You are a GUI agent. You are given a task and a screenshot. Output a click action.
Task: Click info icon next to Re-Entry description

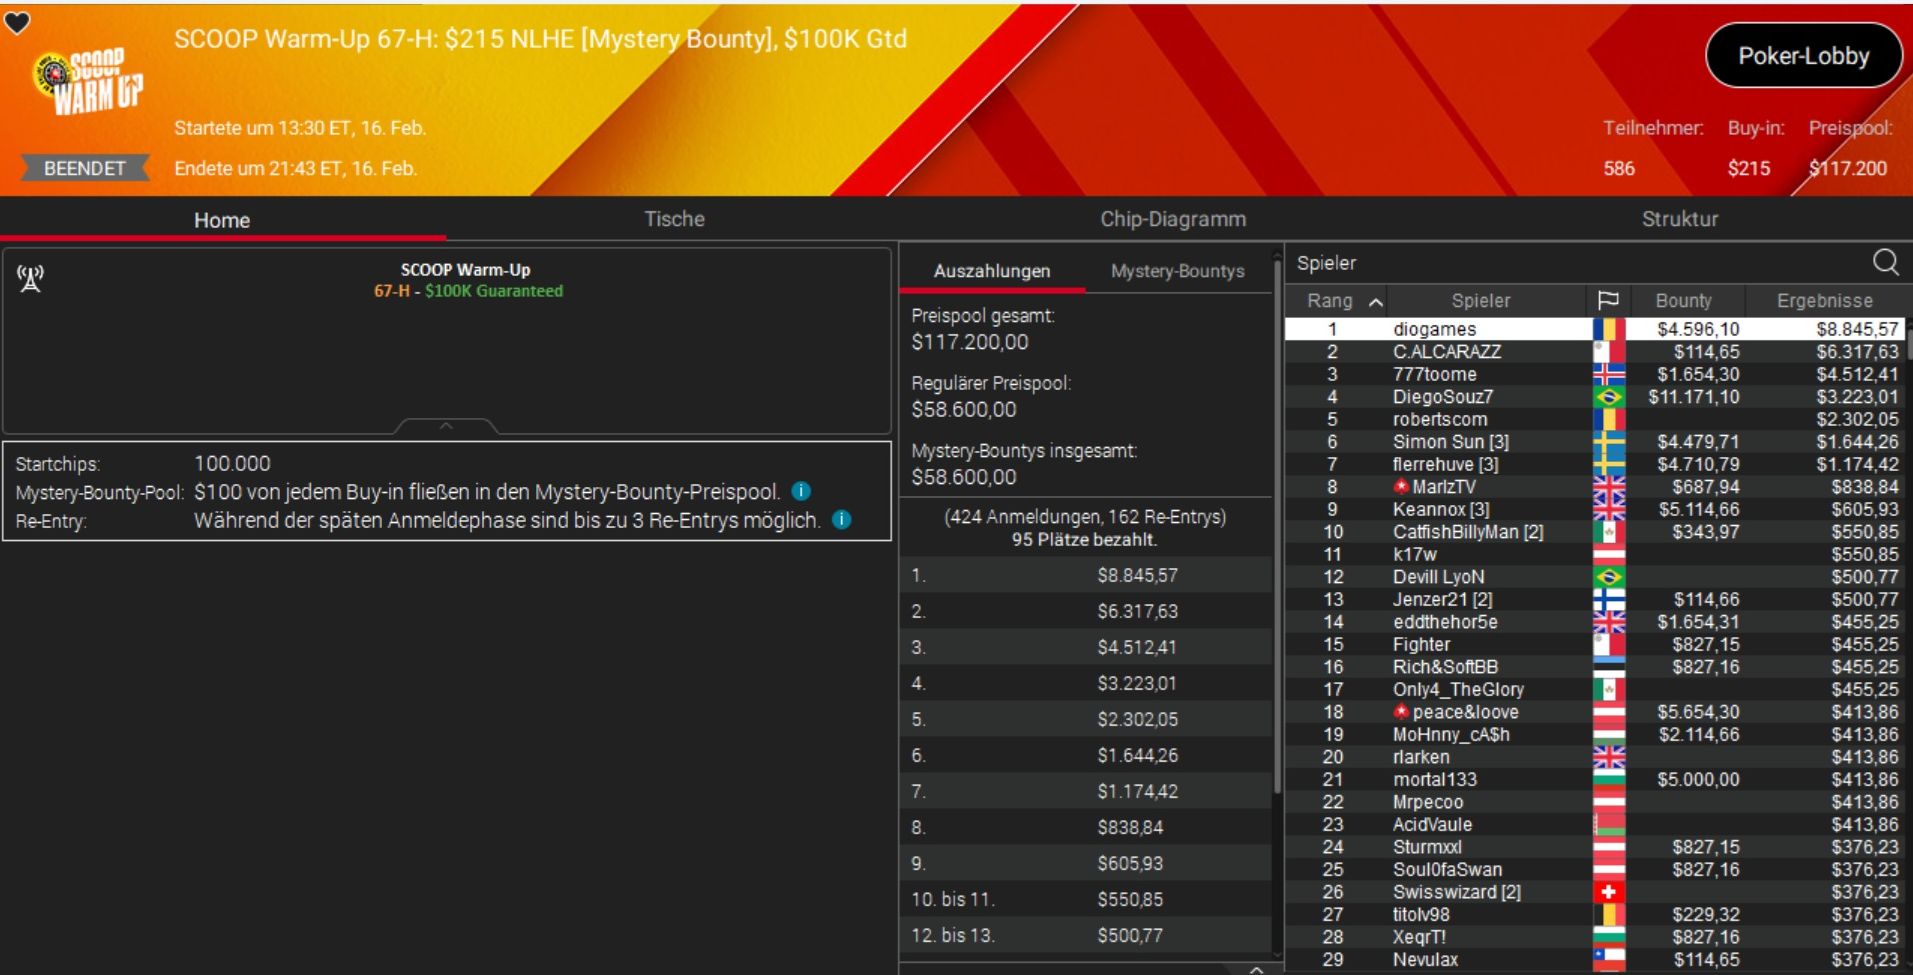click(842, 520)
